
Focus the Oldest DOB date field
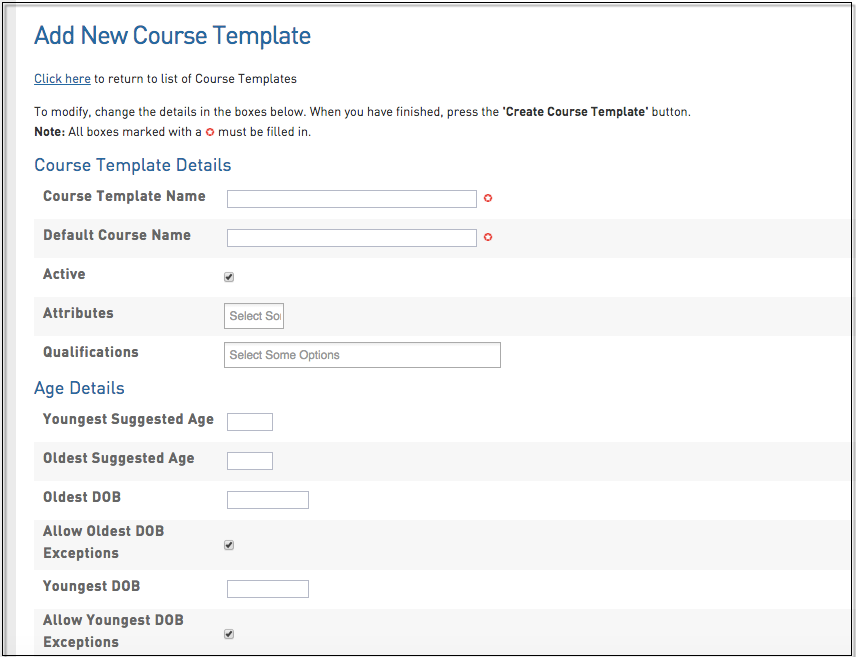point(268,500)
